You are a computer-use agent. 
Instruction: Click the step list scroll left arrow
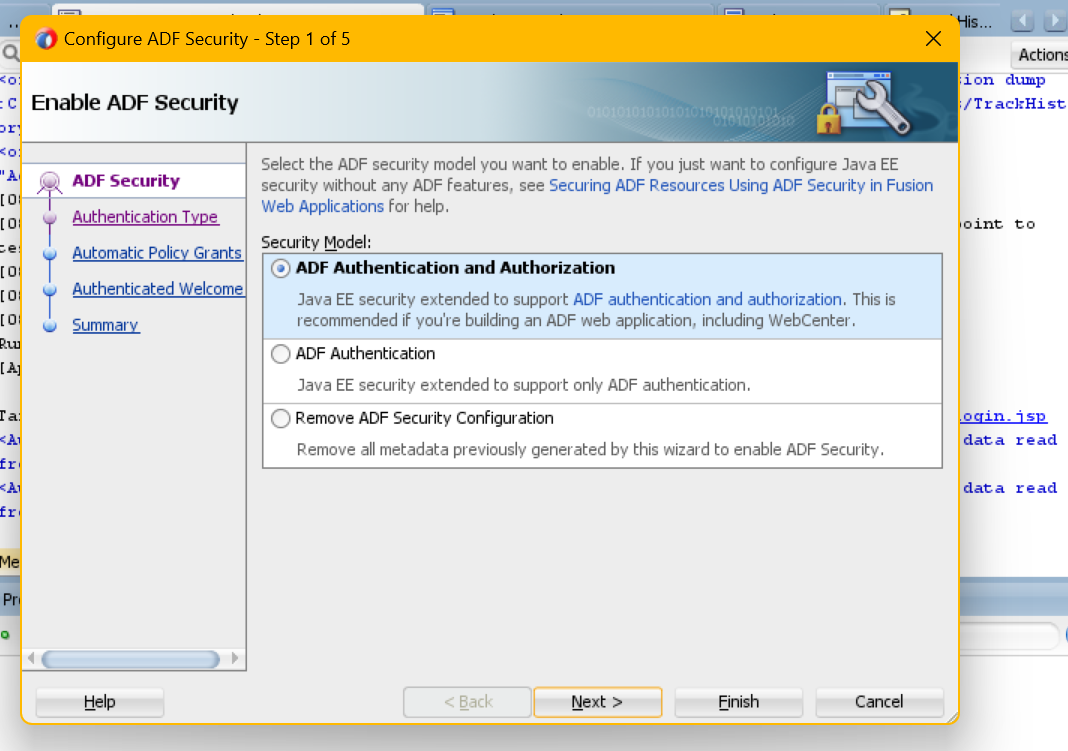coord(31,658)
